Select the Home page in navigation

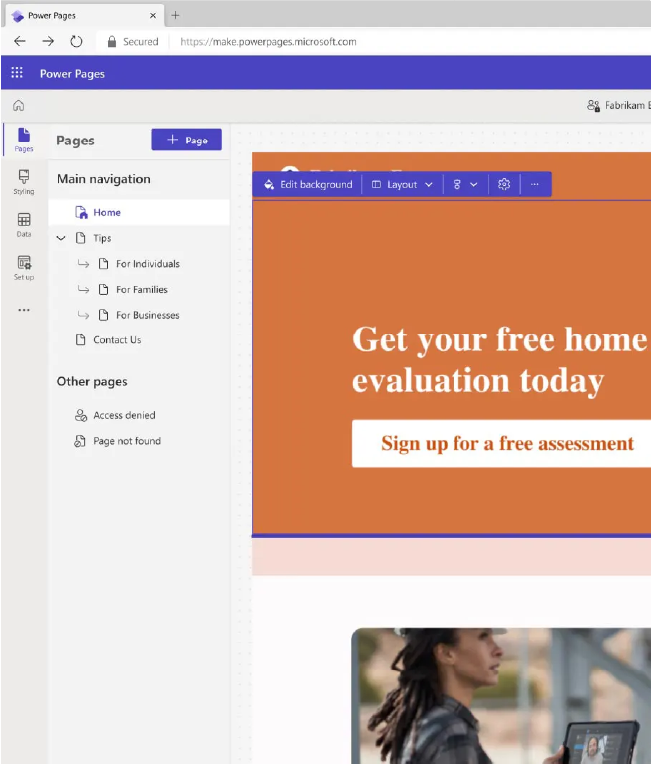[139, 212]
